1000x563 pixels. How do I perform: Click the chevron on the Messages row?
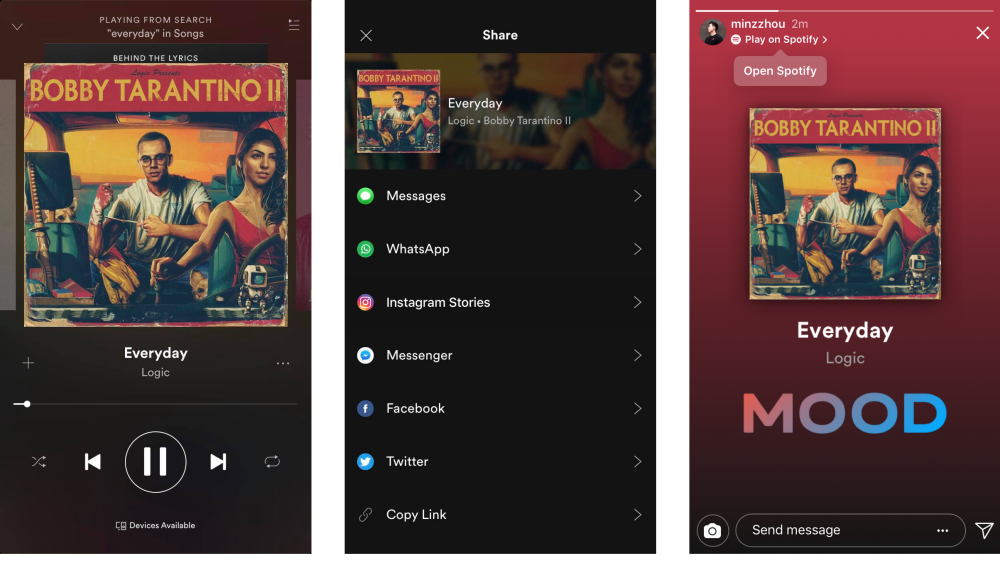pos(637,196)
